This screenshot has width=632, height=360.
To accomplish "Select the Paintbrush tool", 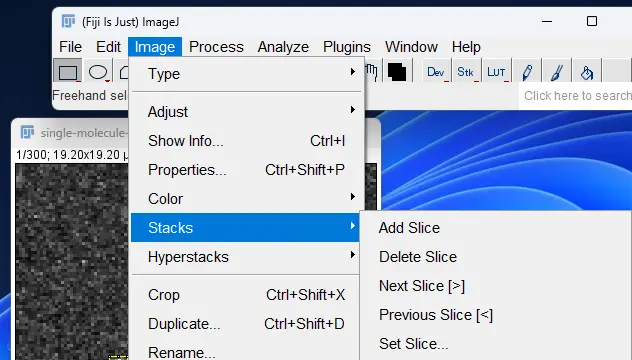I will click(x=557, y=72).
